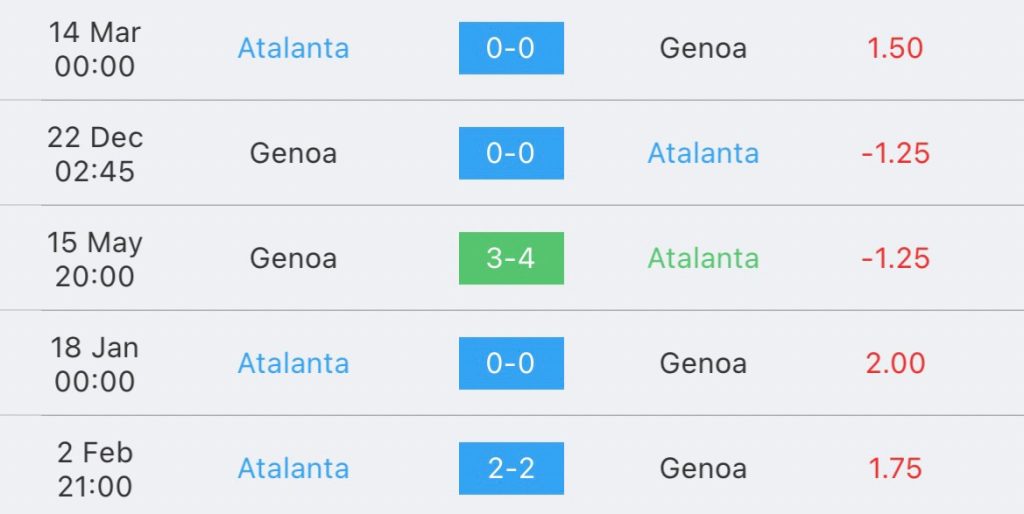Image resolution: width=1024 pixels, height=514 pixels.
Task: Select Atalanta in the 14 Mar match
Action: coord(293,48)
